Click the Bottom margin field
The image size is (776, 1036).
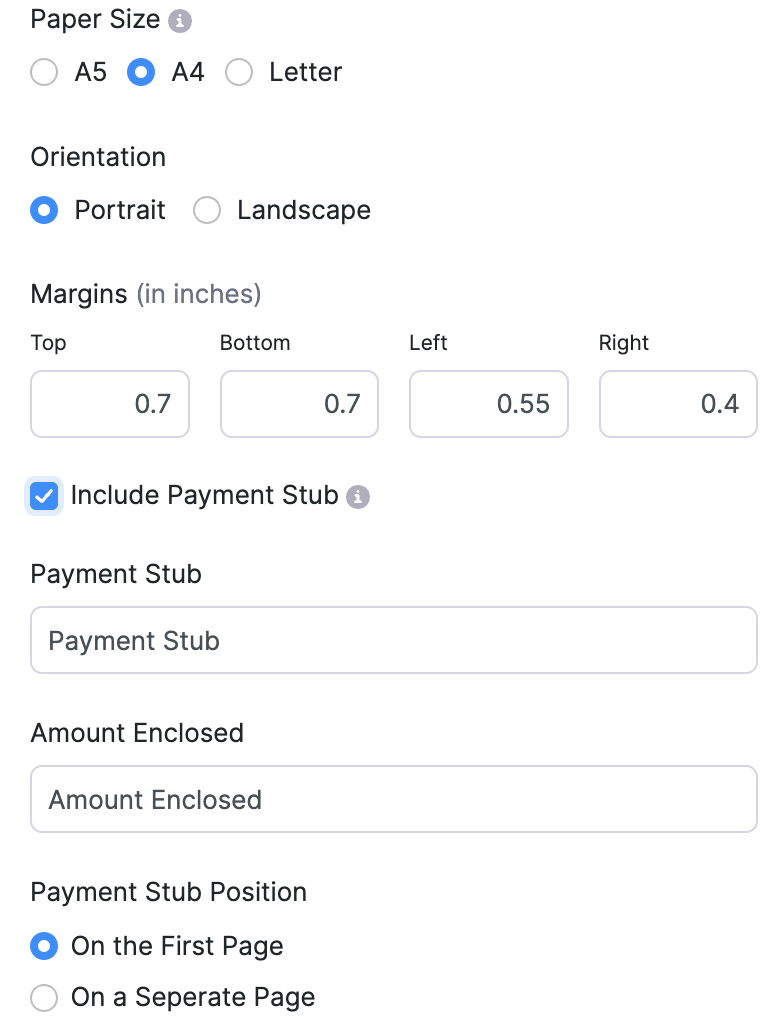tap(299, 404)
